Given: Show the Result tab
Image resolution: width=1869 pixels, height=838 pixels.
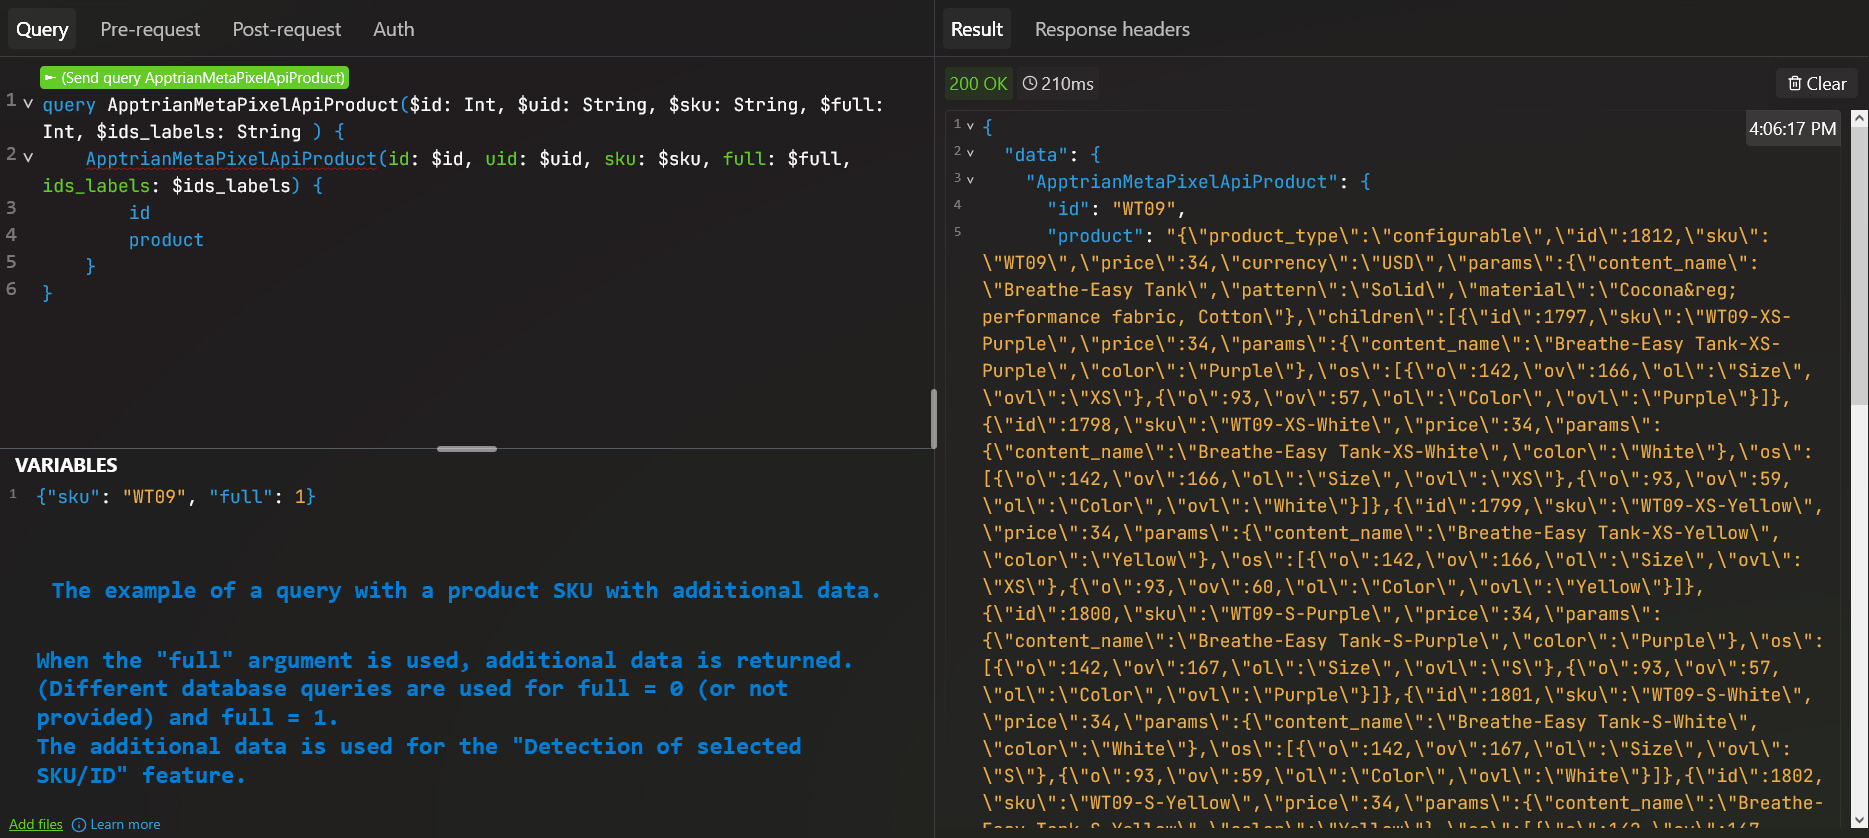Looking at the screenshot, I should point(977,30).
